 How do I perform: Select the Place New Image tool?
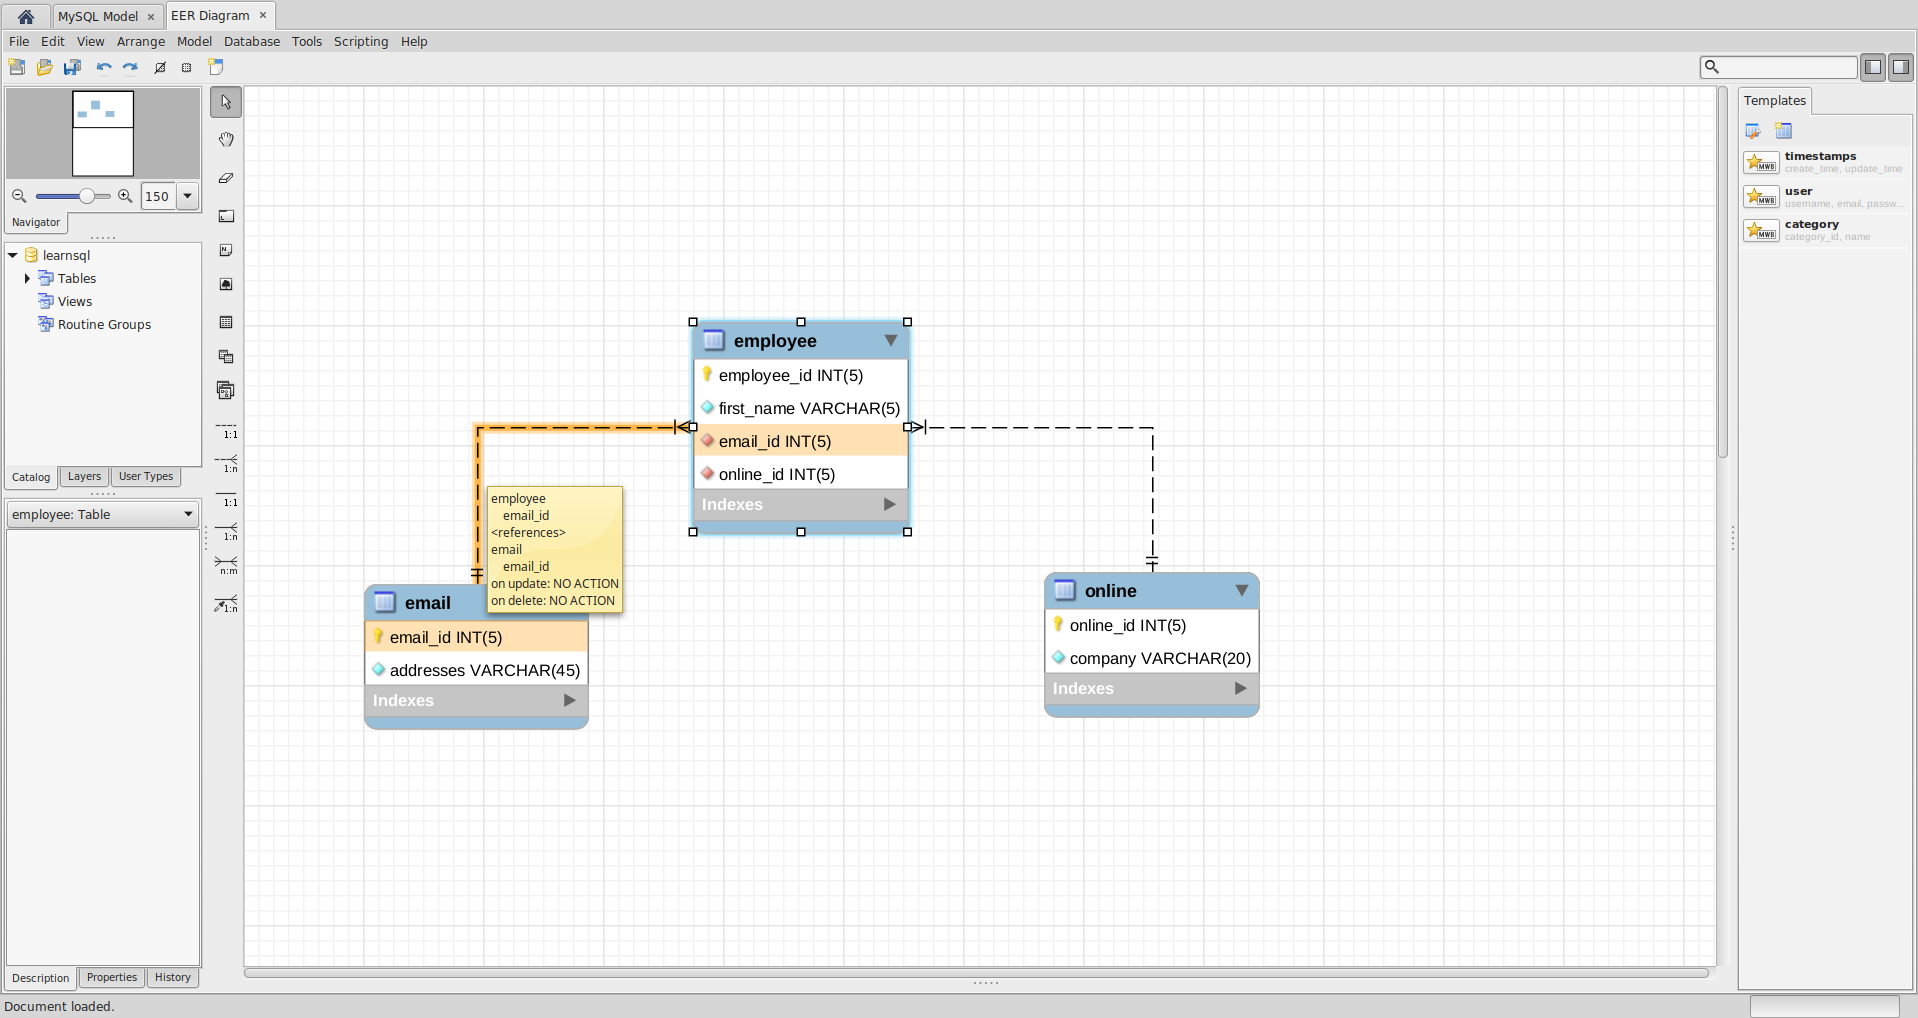point(226,285)
